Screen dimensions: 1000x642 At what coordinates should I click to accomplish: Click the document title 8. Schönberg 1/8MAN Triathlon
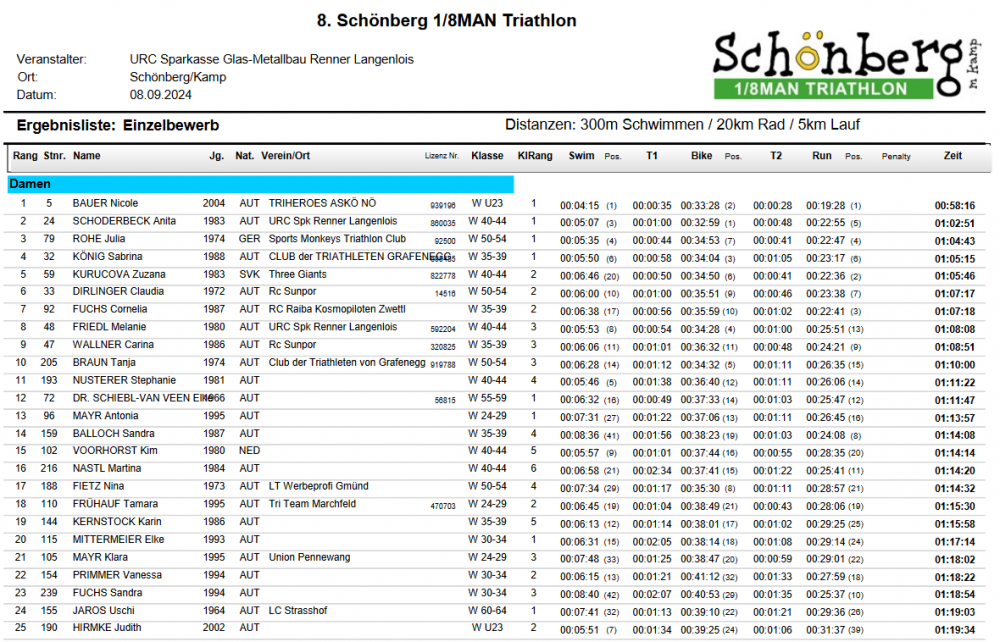[446, 21]
